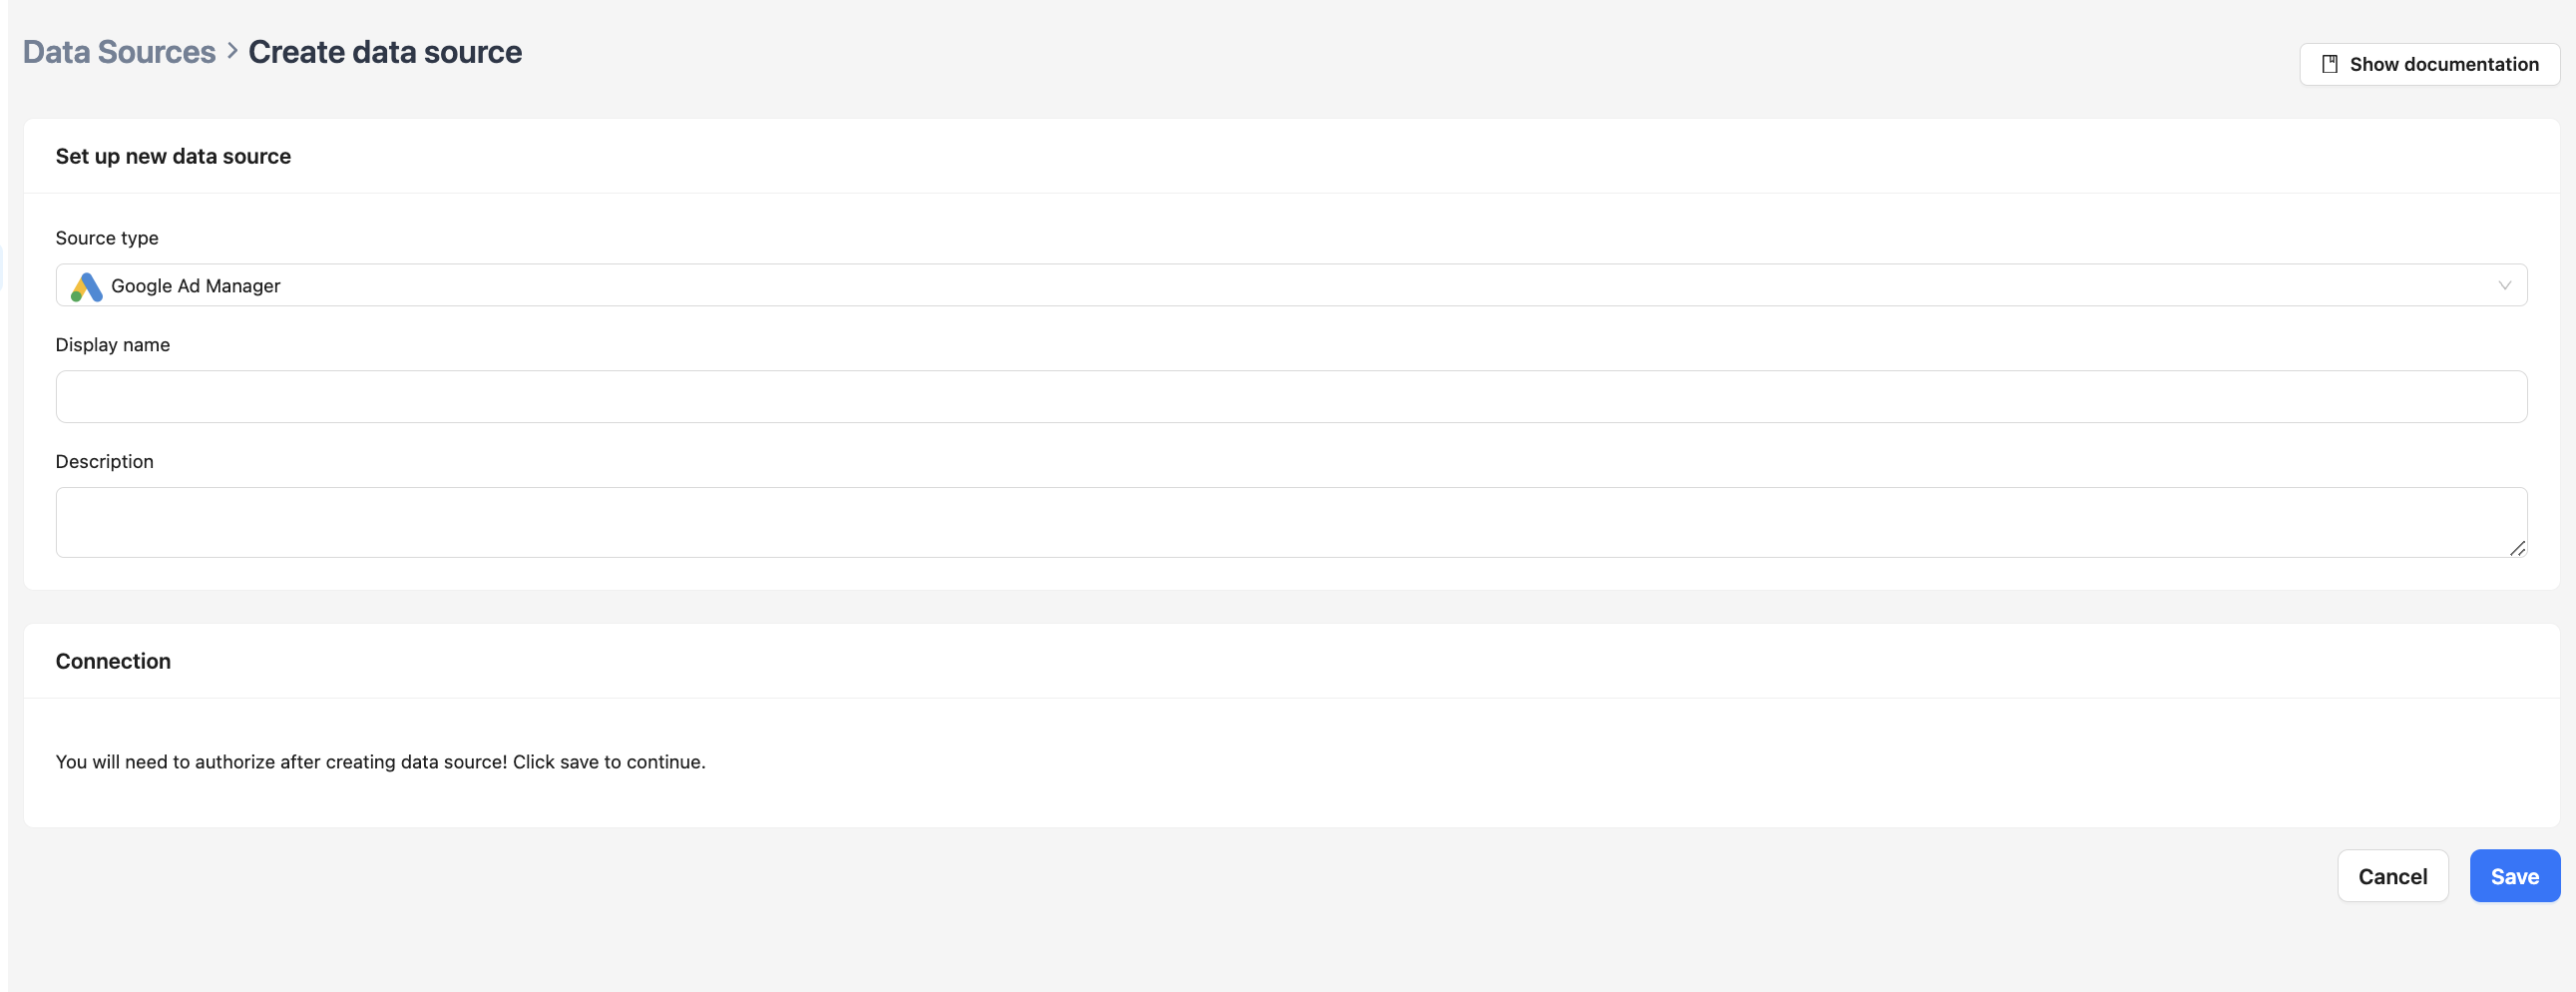This screenshot has width=2576, height=992.
Task: Save the new data source
Action: click(x=2514, y=877)
